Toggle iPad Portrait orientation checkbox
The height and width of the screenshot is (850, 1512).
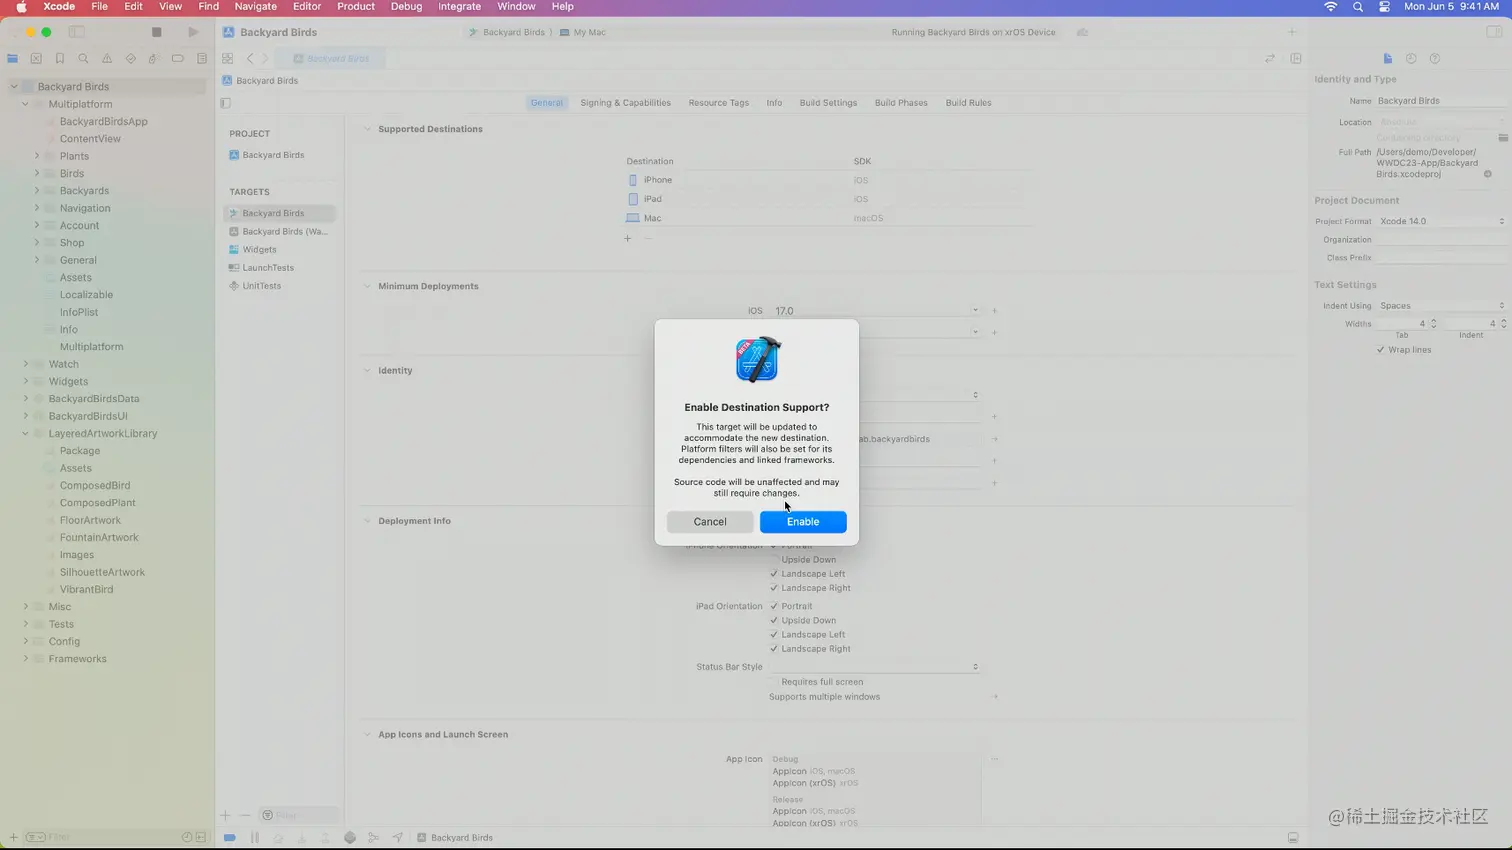tap(774, 606)
